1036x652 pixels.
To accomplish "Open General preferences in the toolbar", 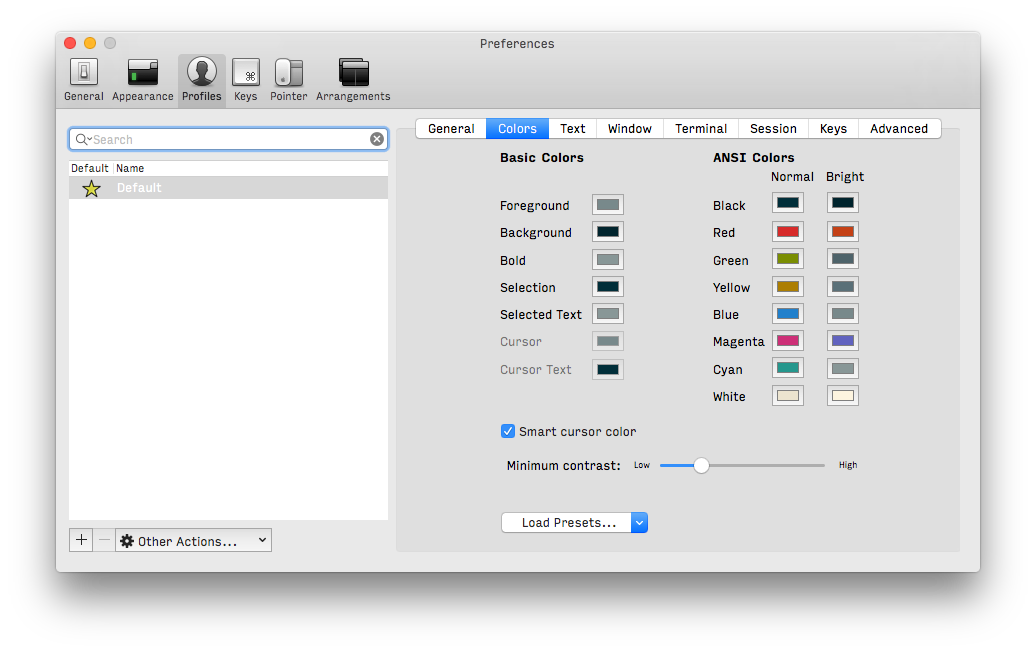I will (x=84, y=80).
